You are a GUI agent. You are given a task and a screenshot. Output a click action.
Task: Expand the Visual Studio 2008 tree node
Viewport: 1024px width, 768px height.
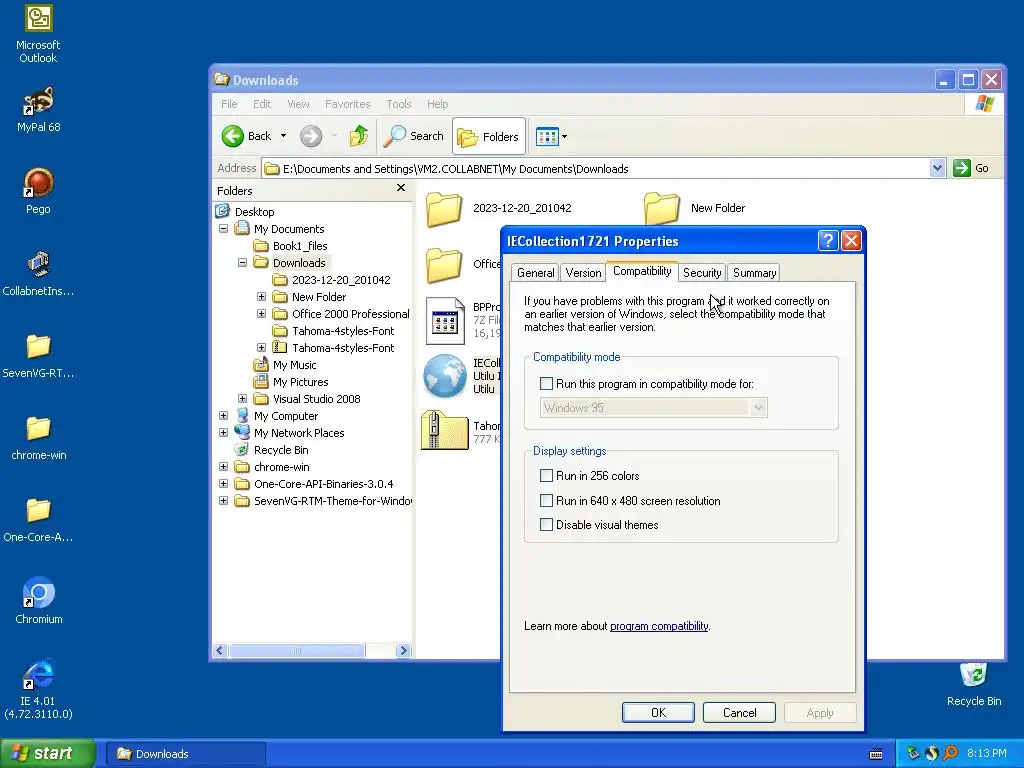click(242, 398)
